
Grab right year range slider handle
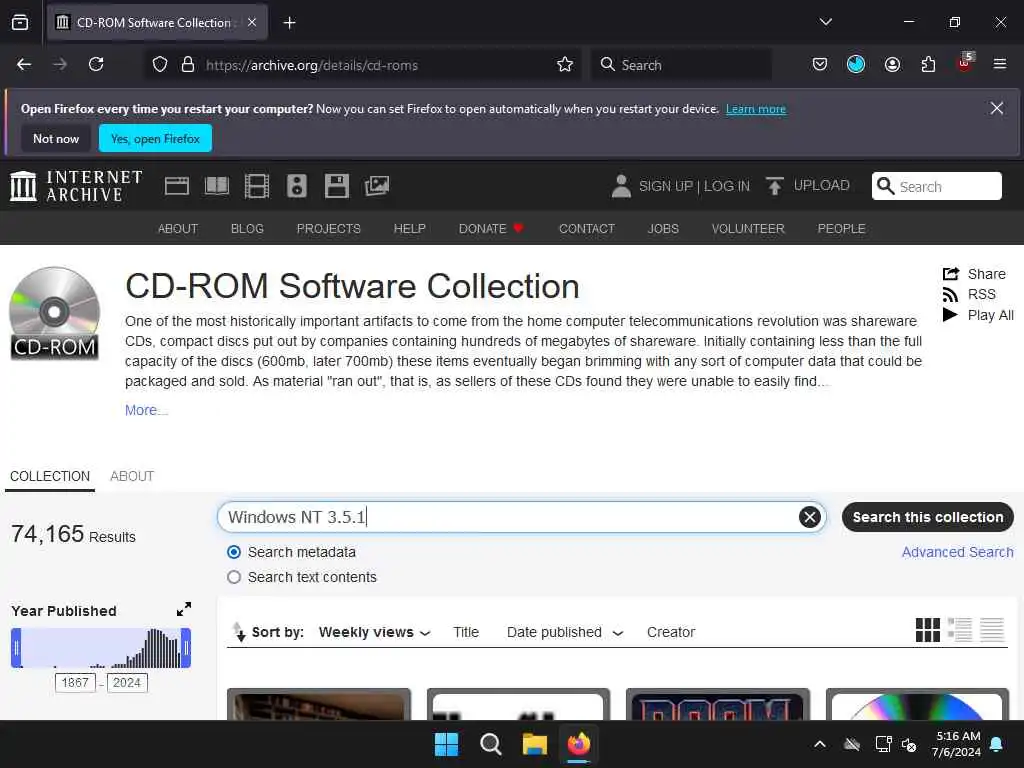click(186, 648)
